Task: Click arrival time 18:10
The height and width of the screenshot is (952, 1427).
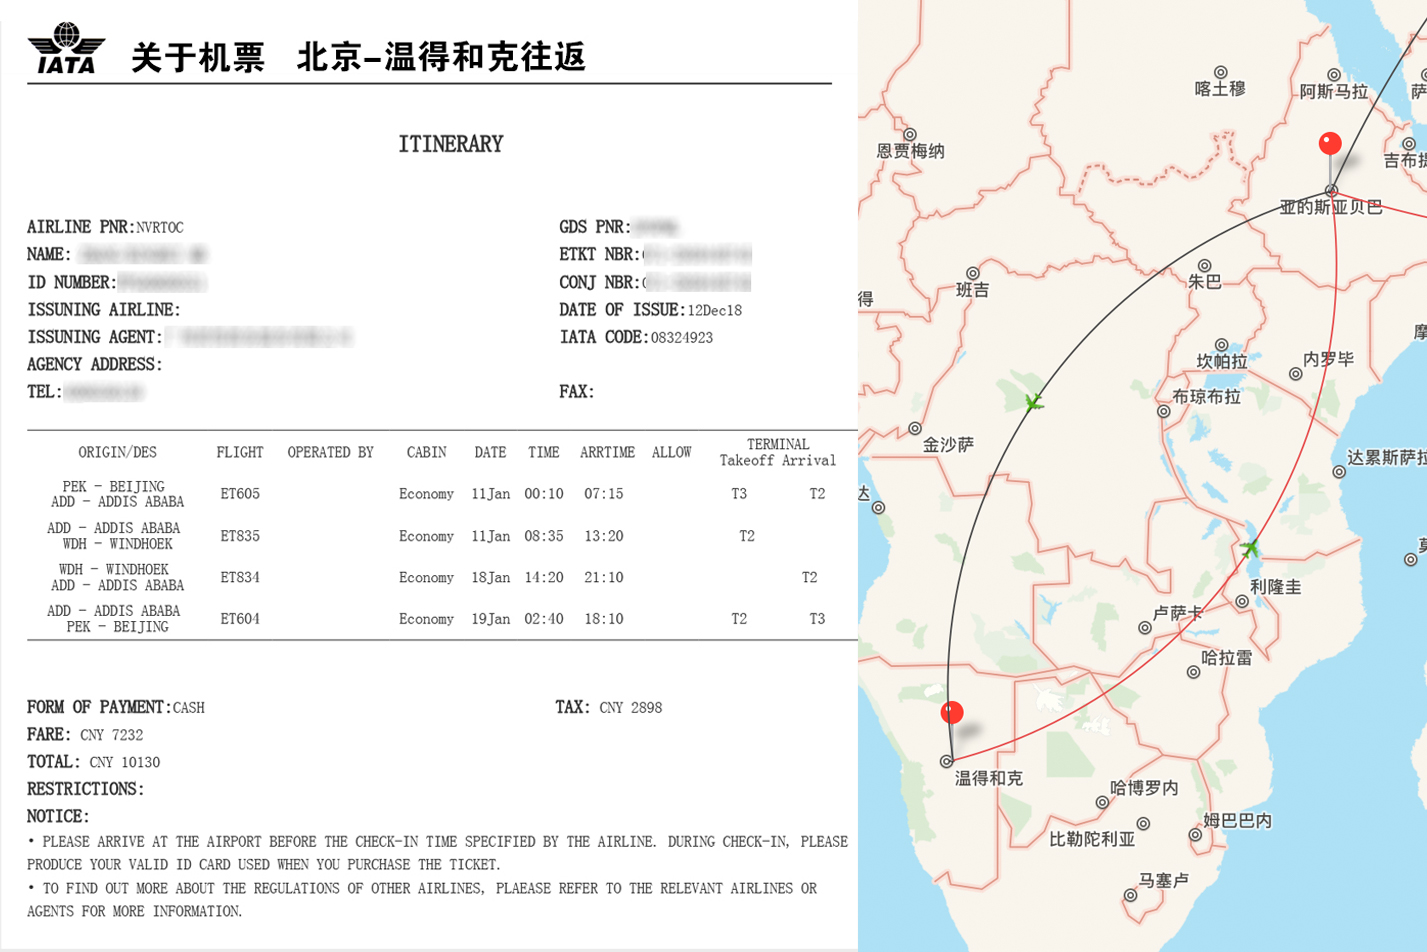Action: click(604, 619)
